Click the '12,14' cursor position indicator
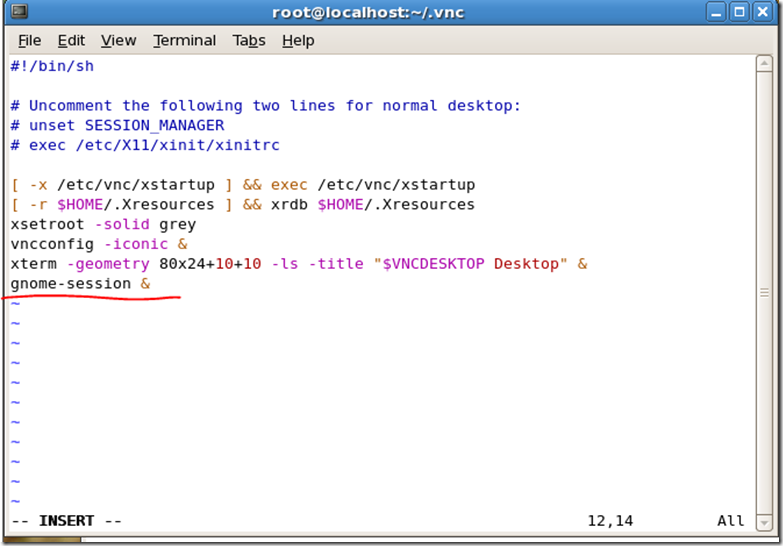783x546 pixels. pos(610,521)
